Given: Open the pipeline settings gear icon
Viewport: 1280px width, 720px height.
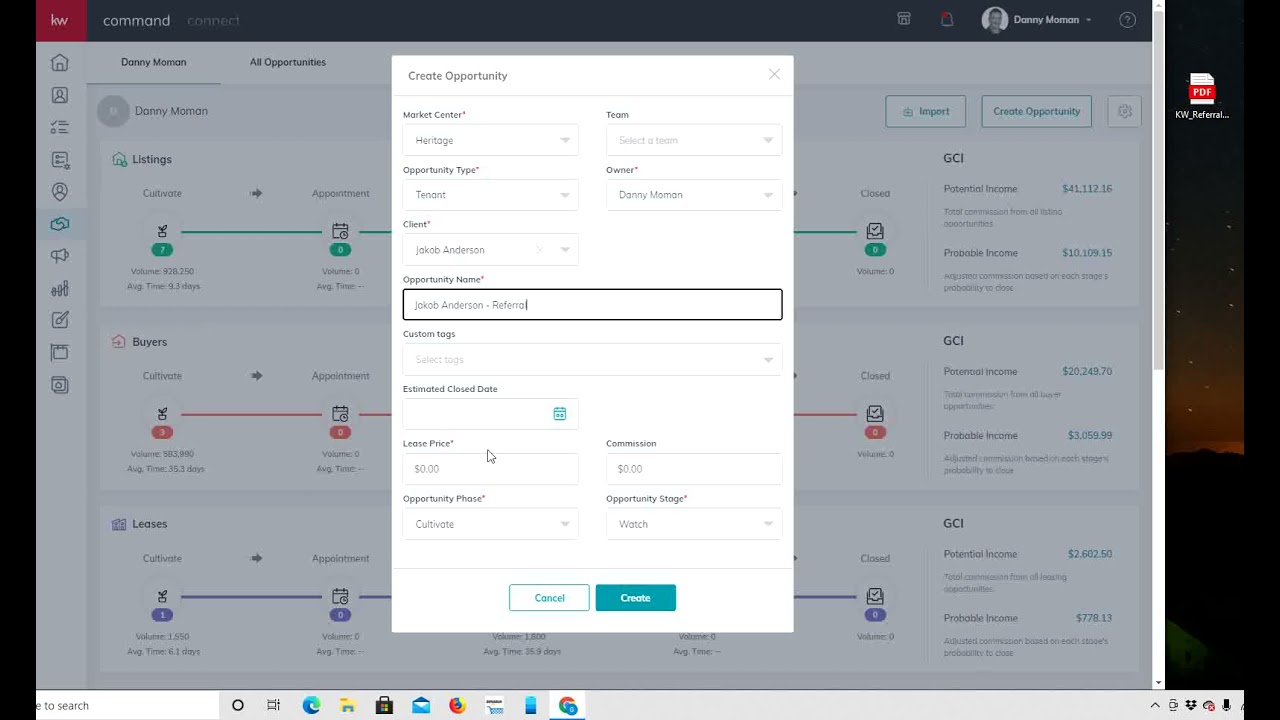Looking at the screenshot, I should tap(1124, 111).
